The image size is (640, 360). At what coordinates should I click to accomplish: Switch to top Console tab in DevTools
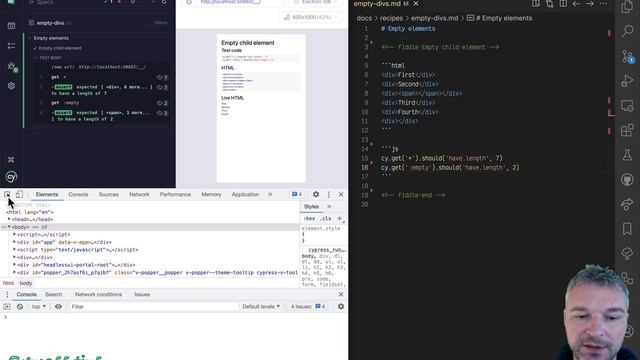(78, 195)
